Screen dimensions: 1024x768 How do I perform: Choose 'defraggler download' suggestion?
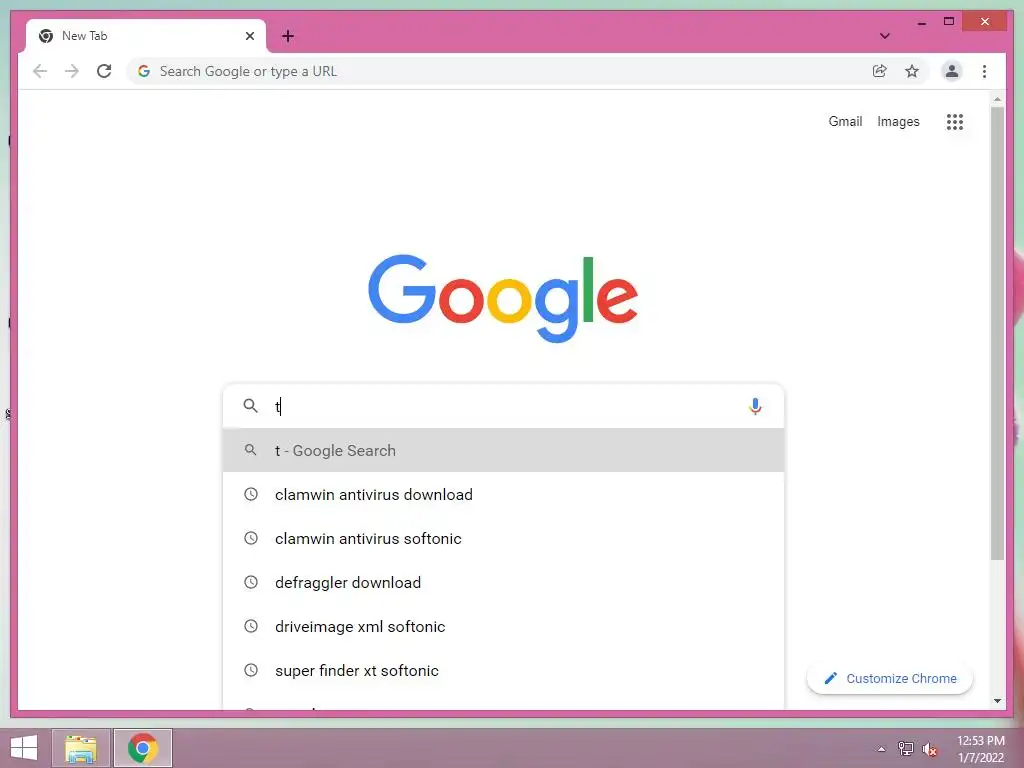[504, 582]
